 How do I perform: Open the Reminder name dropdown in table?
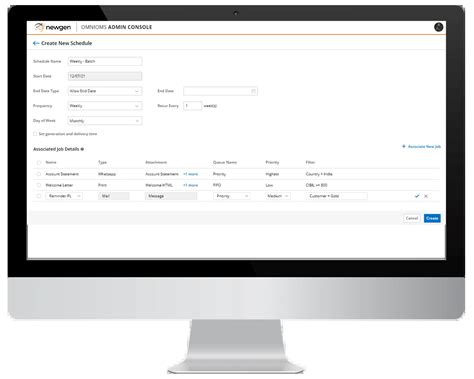64,196
